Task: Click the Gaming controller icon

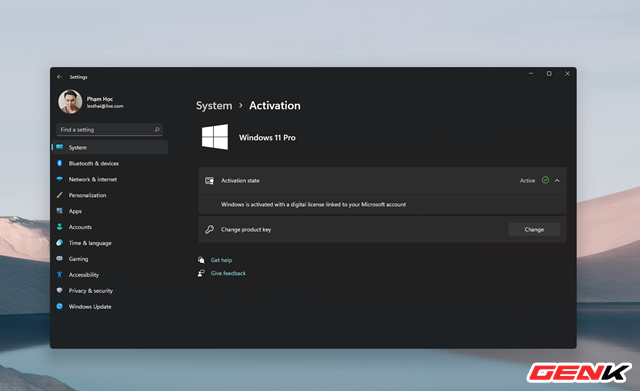Action: click(x=60, y=258)
